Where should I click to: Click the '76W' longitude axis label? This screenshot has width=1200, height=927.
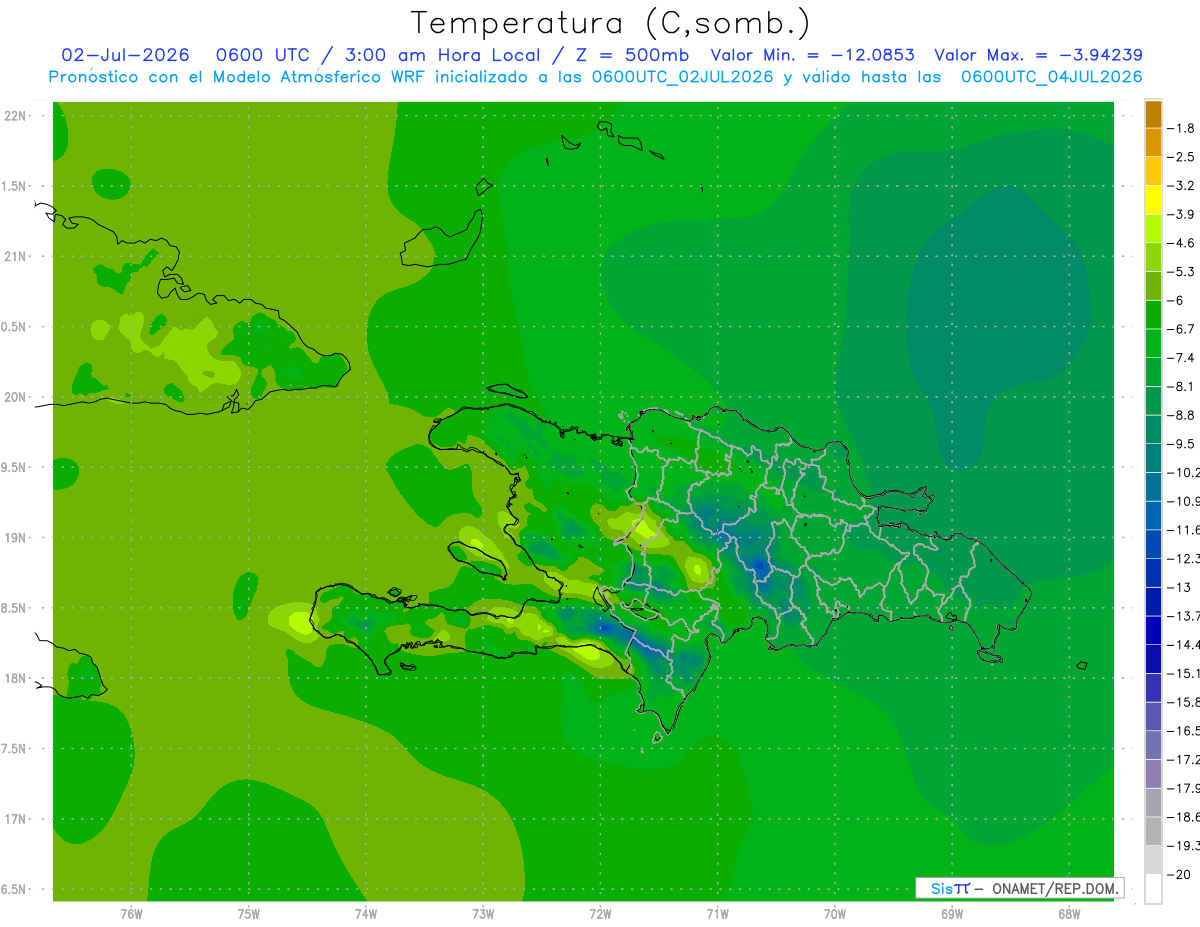tap(131, 914)
